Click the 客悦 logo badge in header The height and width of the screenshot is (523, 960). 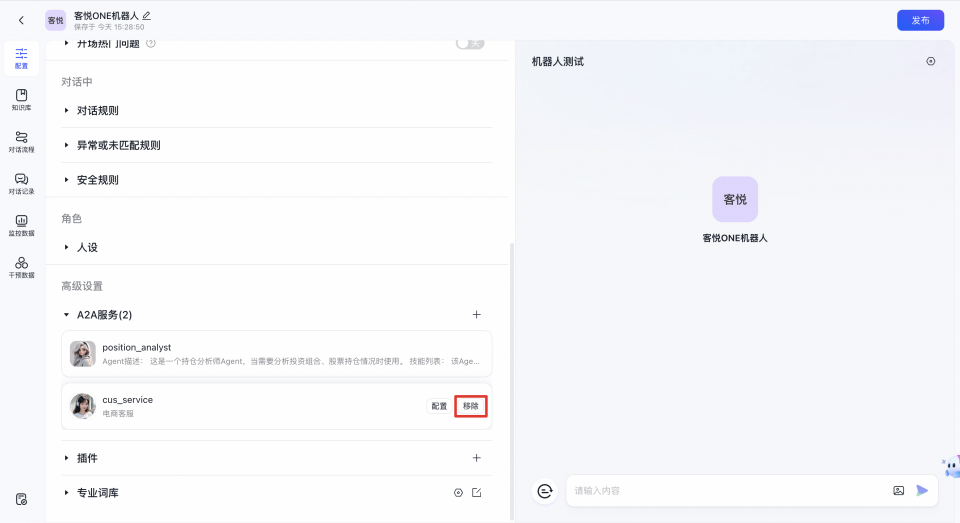pyautogui.click(x=56, y=20)
